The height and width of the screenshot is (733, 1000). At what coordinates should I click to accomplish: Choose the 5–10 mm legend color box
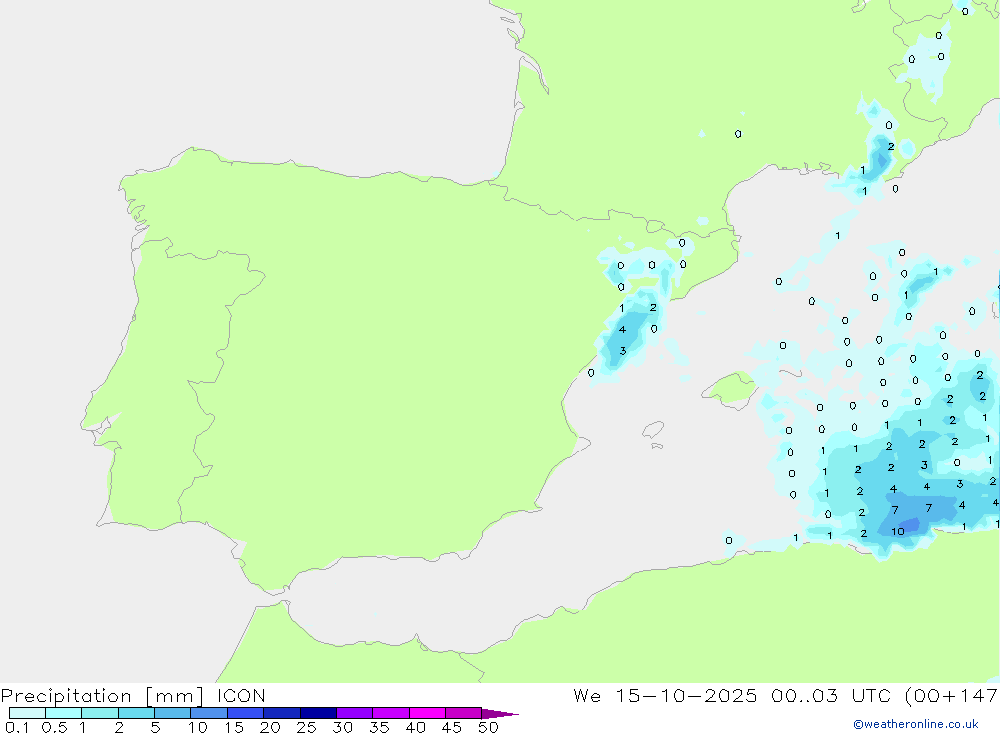pos(172,713)
